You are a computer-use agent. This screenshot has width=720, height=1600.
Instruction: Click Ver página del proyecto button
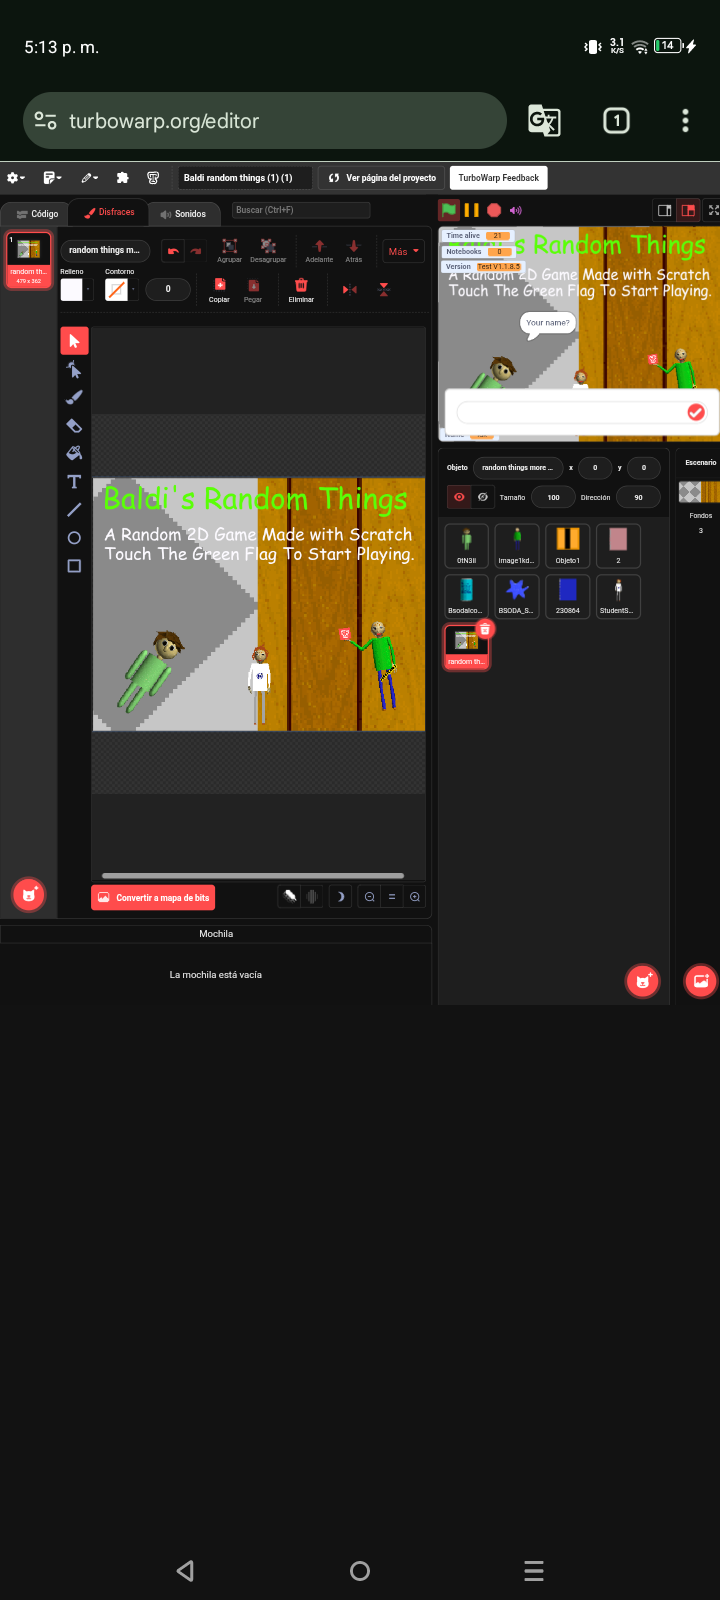point(383,178)
